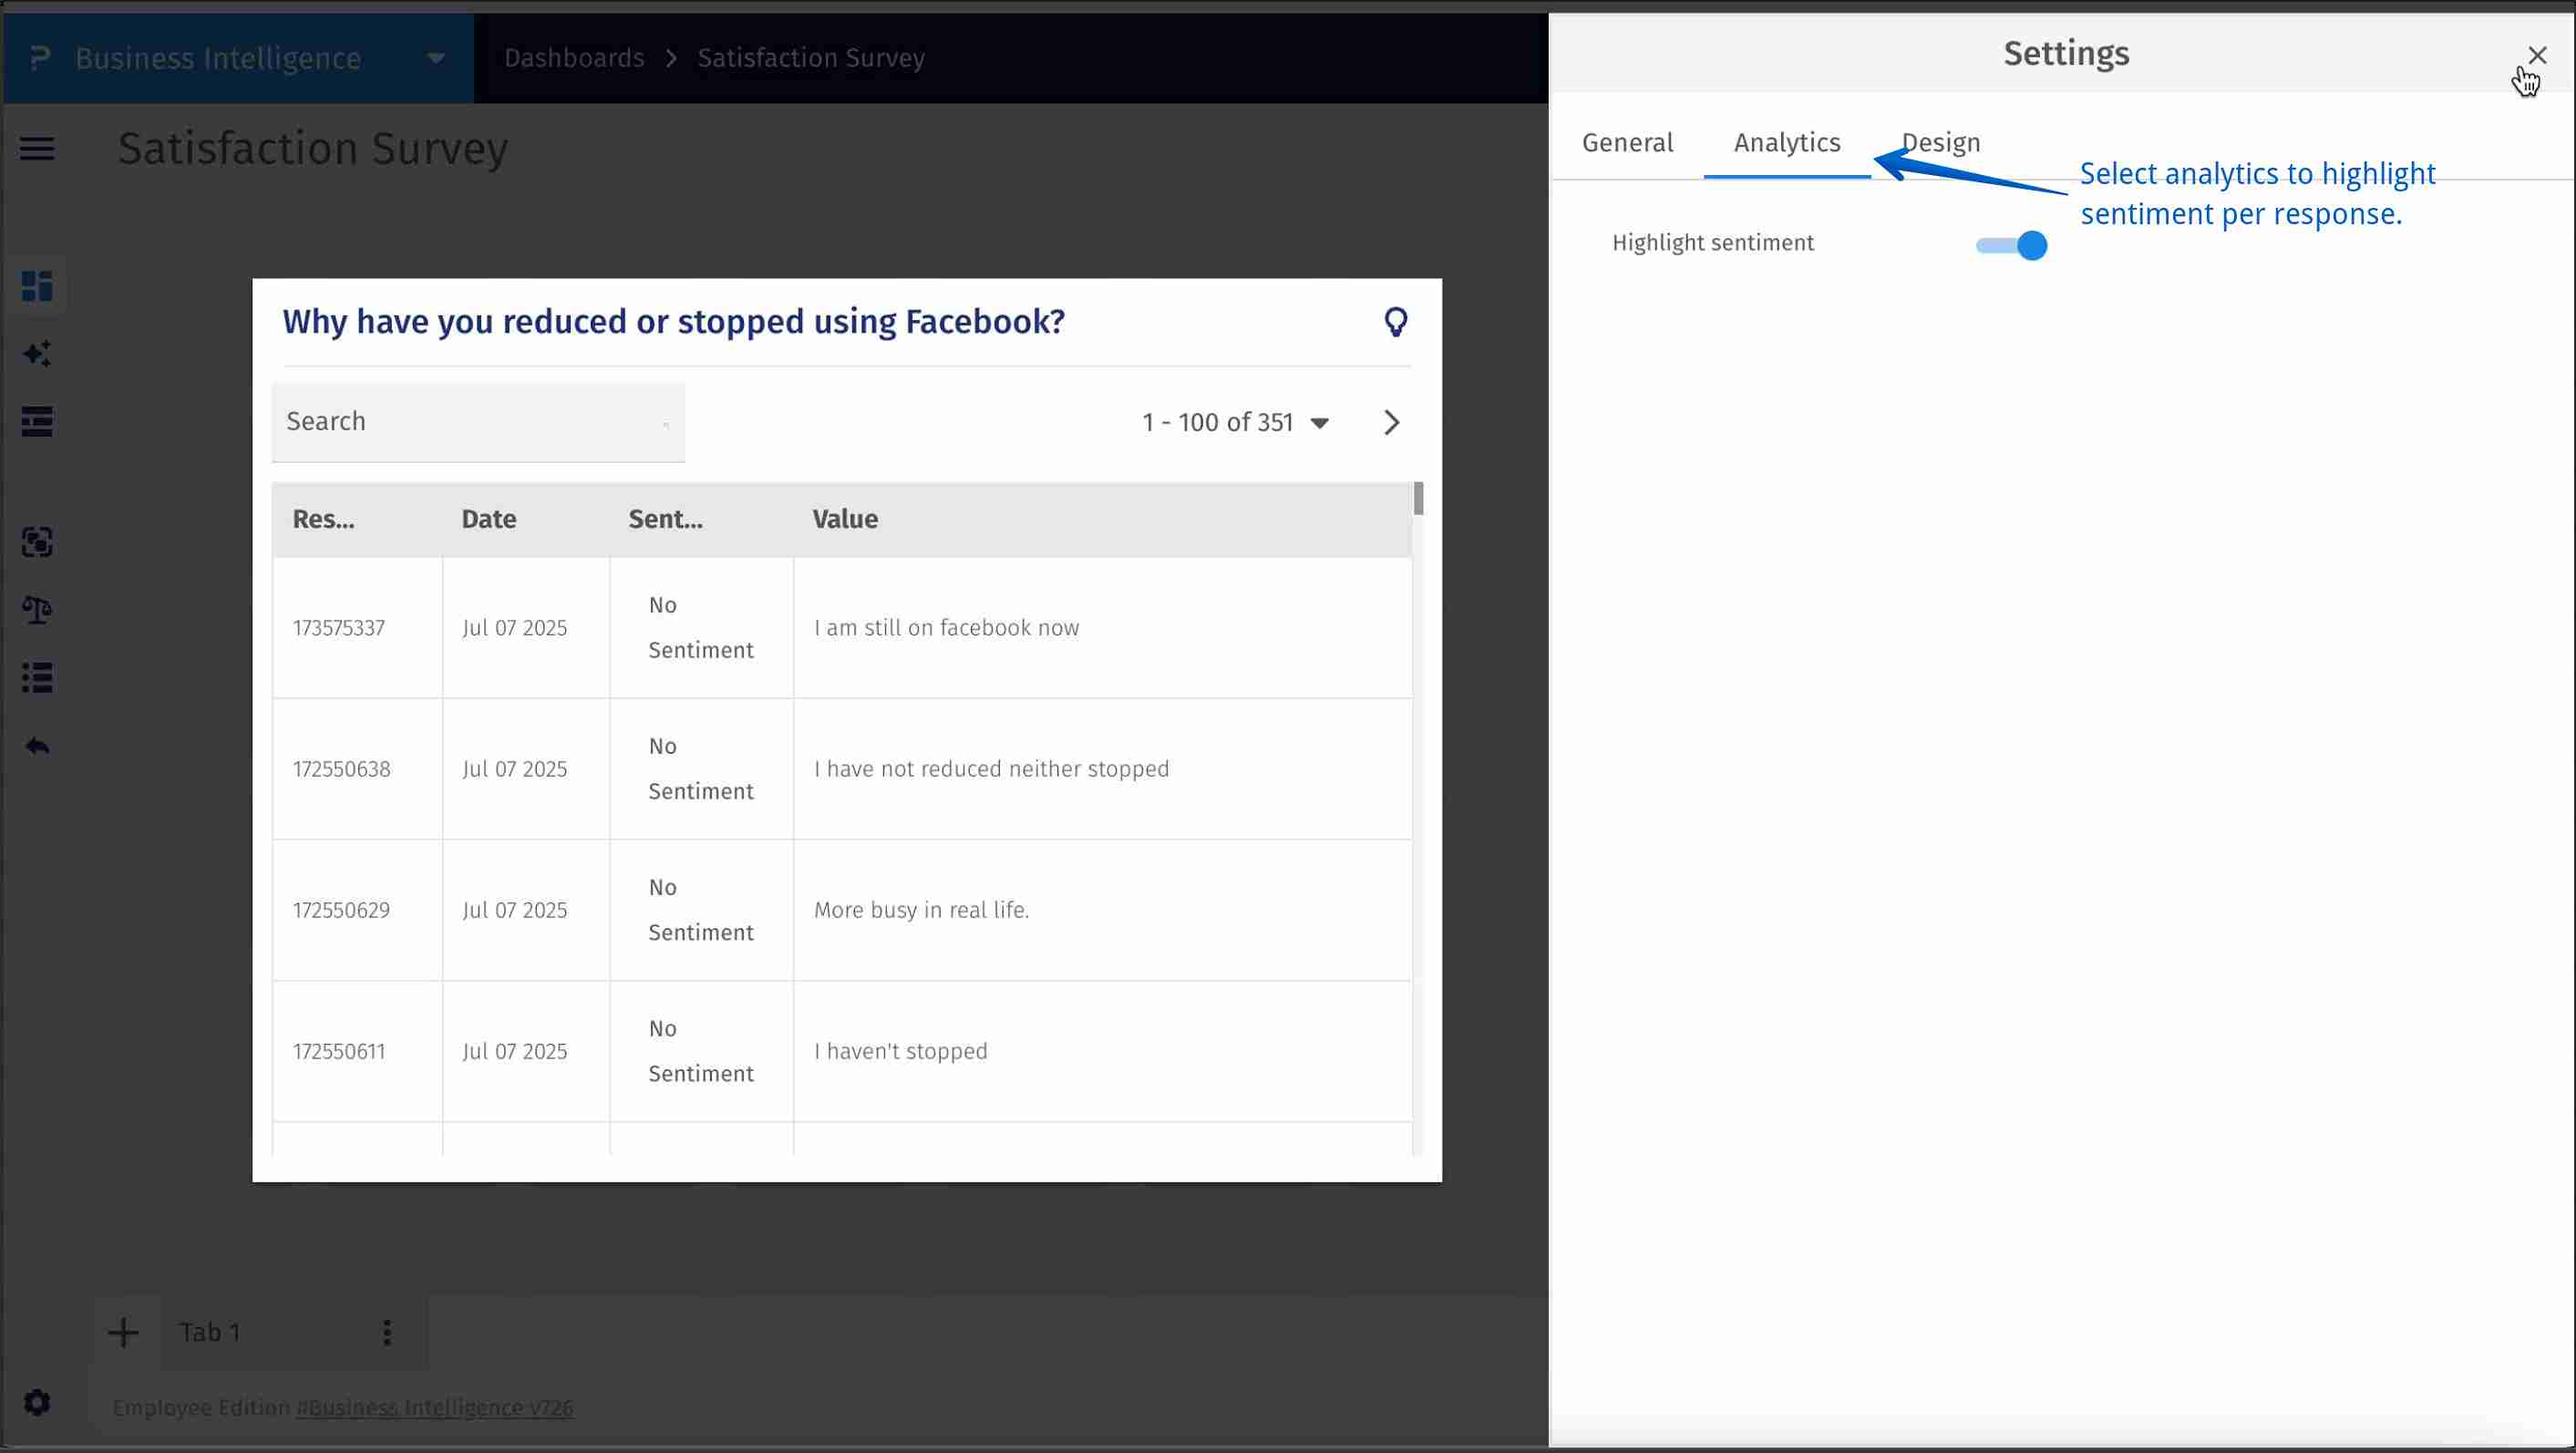This screenshot has height=1453, width=2576.
Task: Disable the Highlight sentiment toggle
Action: (2011, 245)
